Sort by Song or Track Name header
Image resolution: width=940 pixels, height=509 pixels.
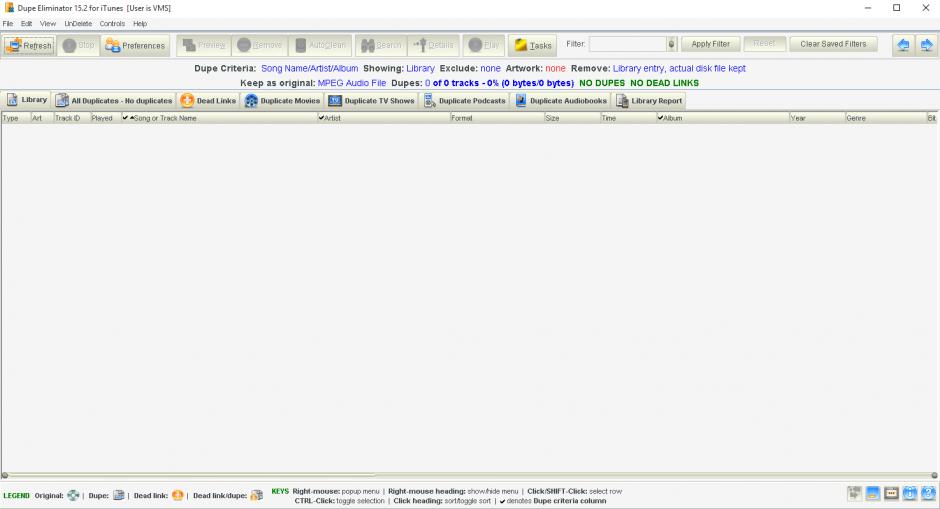point(219,118)
